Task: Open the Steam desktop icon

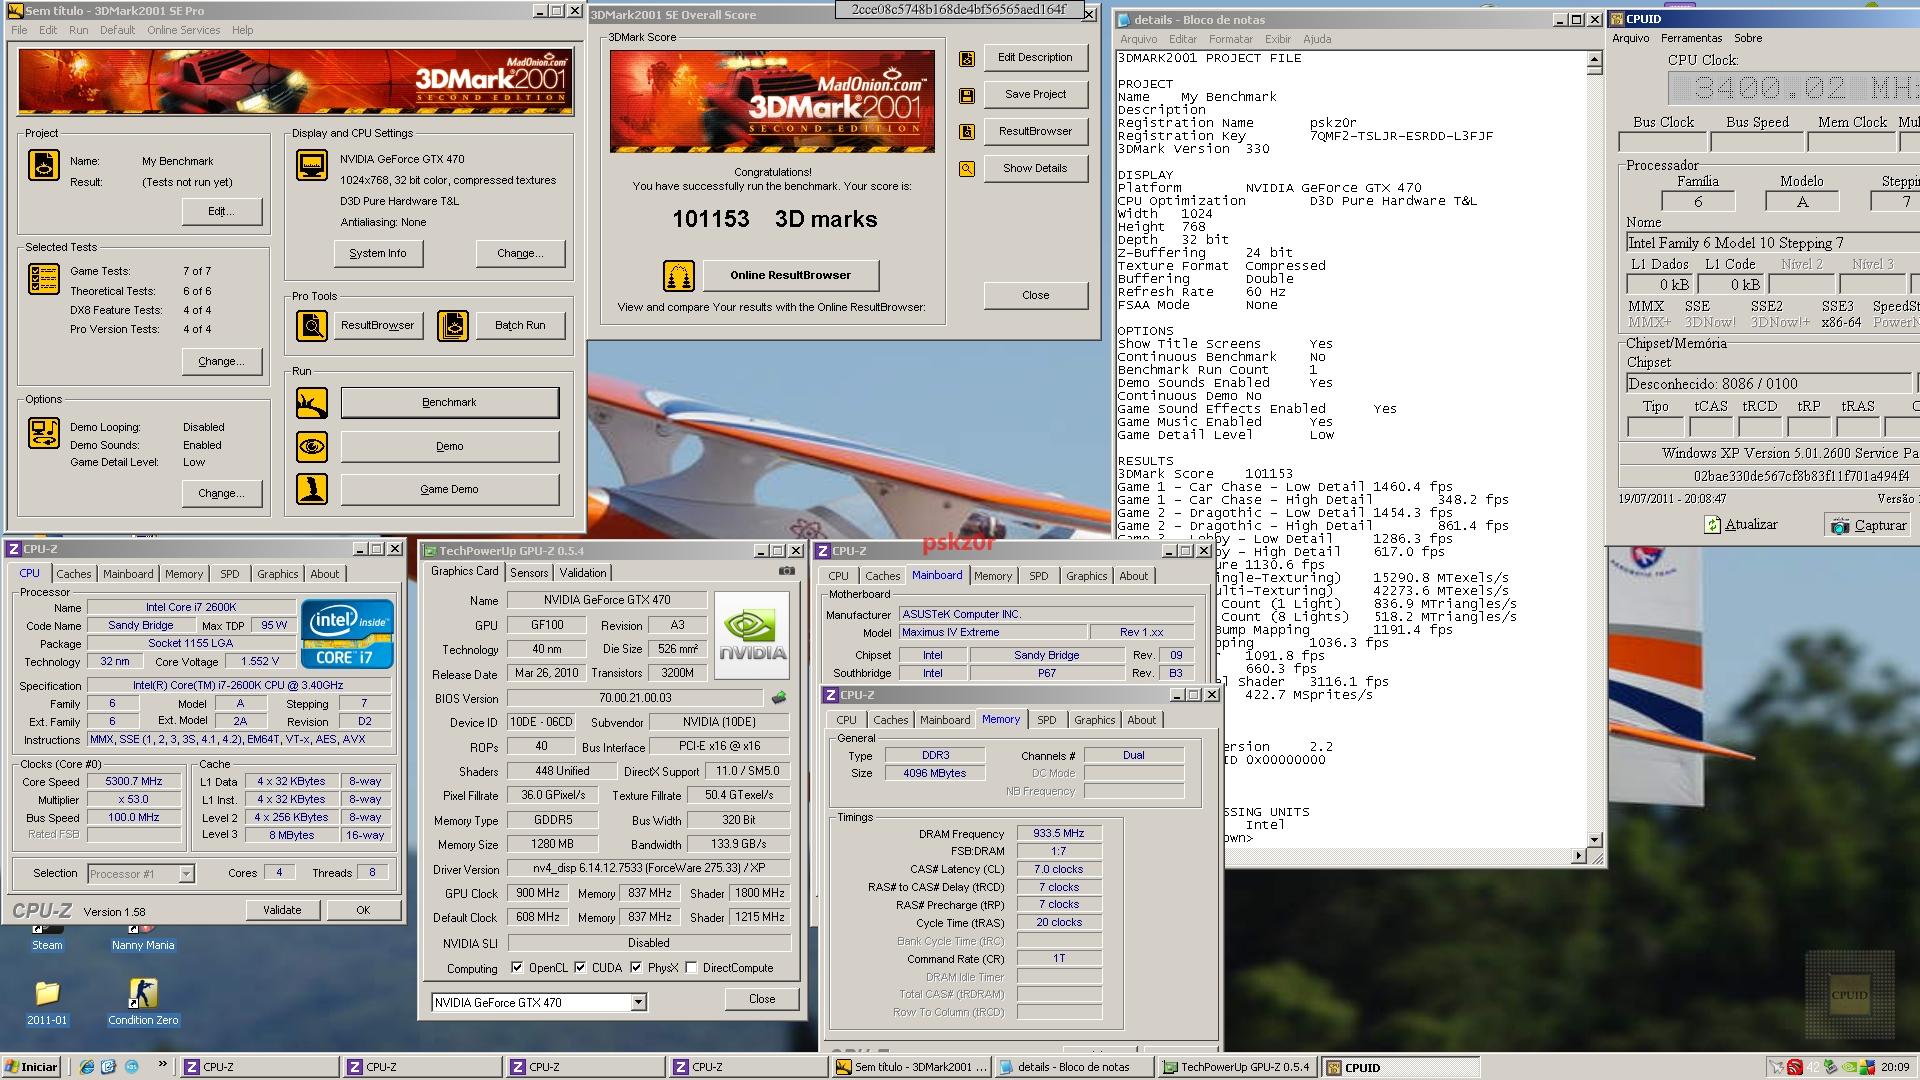Action: click(47, 938)
